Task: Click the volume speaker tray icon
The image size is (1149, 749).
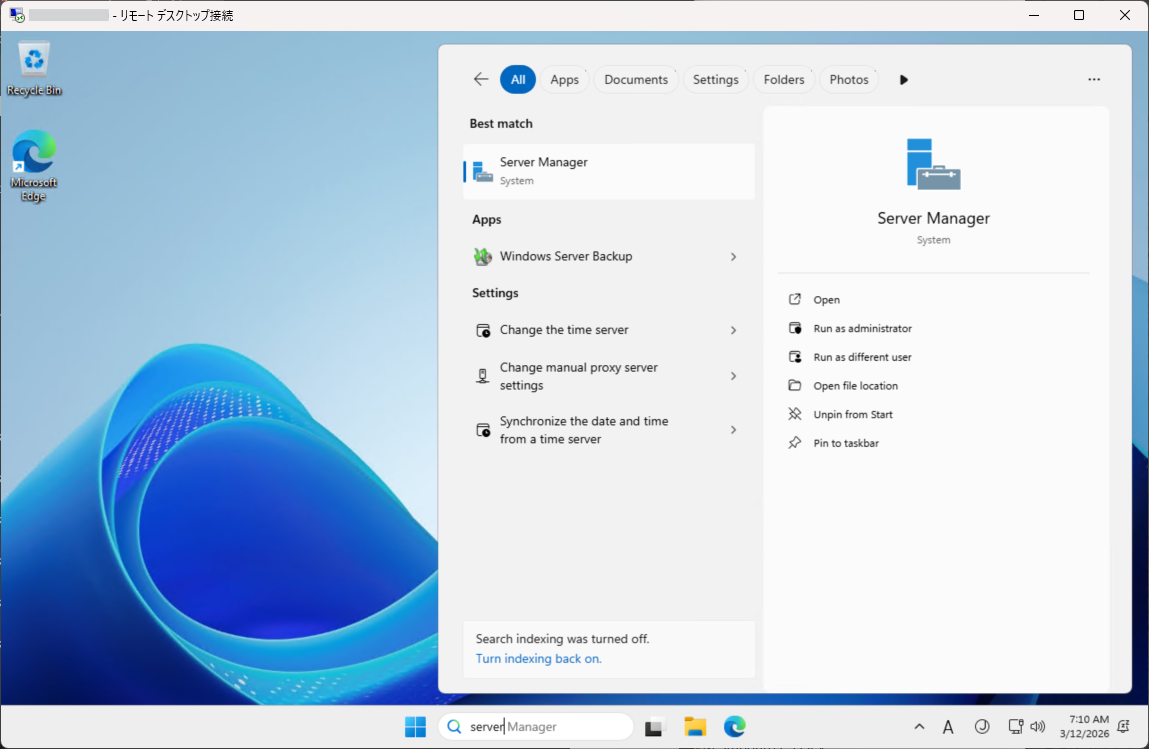Action: 1037,727
